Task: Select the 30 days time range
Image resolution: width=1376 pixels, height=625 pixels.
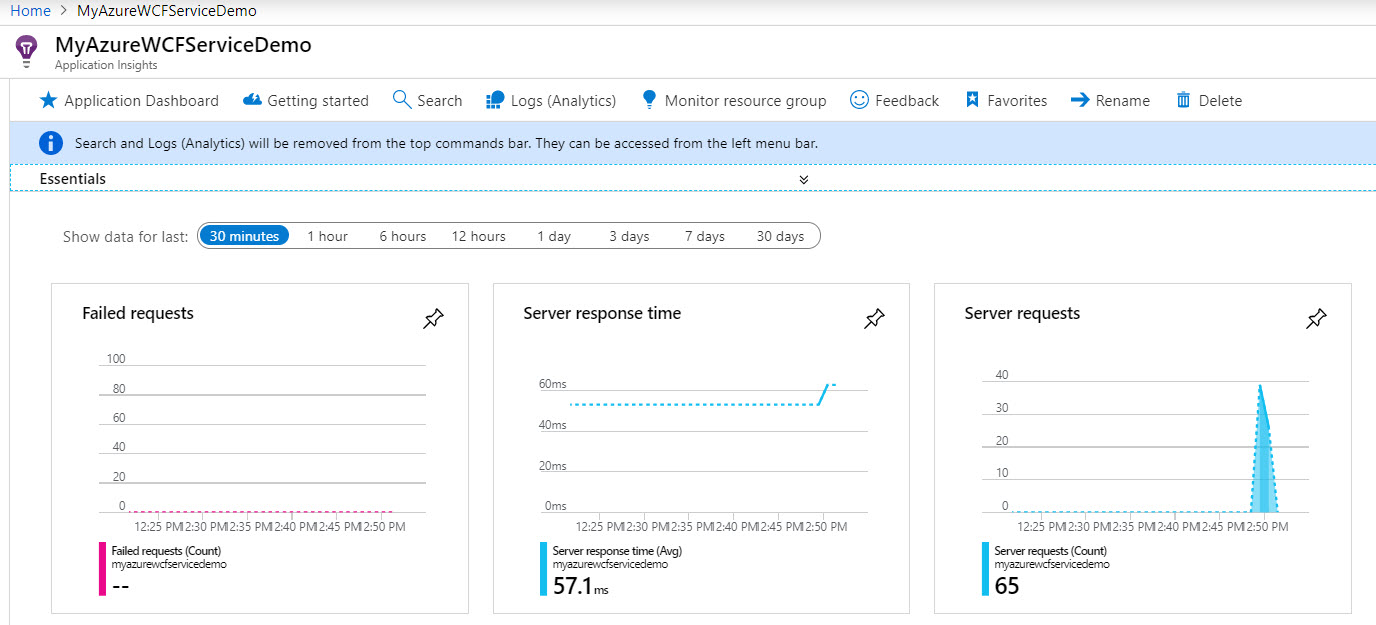Action: pyautogui.click(x=780, y=236)
